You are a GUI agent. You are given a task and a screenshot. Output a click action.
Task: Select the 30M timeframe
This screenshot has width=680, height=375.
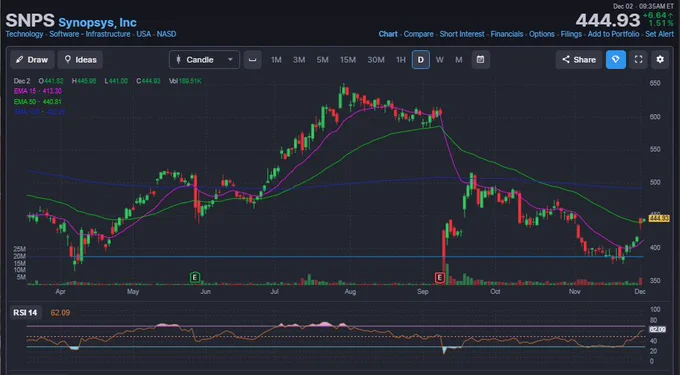click(x=376, y=60)
